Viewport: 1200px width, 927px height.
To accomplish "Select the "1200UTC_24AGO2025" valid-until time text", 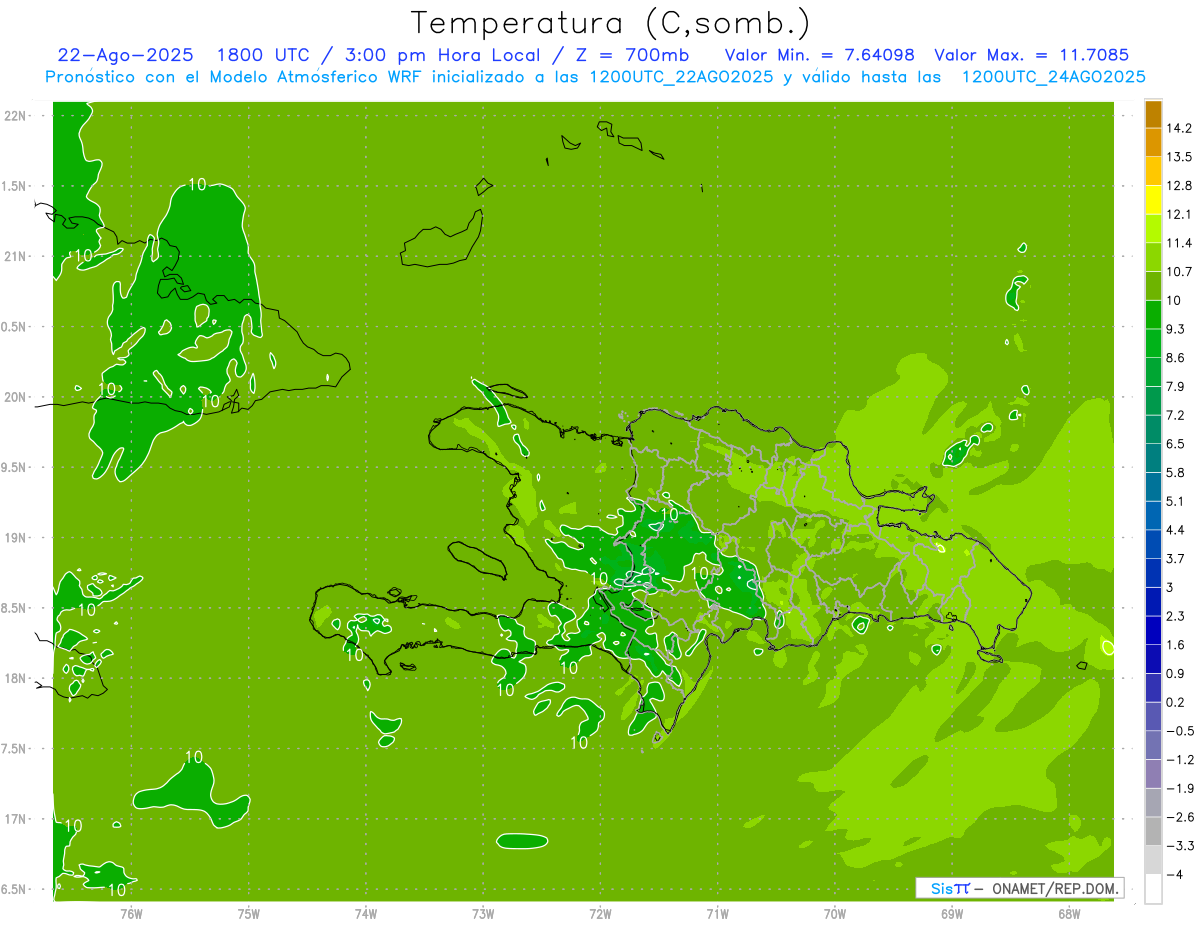I will pyautogui.click(x=1053, y=77).
